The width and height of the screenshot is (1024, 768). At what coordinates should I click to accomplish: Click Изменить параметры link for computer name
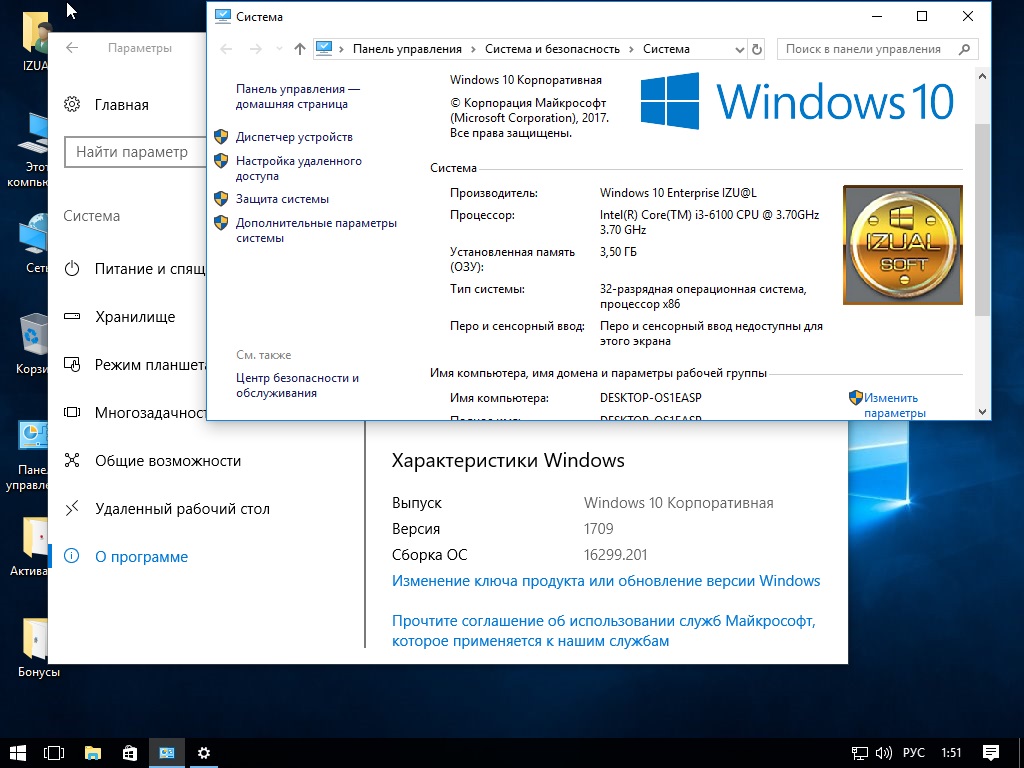click(895, 405)
